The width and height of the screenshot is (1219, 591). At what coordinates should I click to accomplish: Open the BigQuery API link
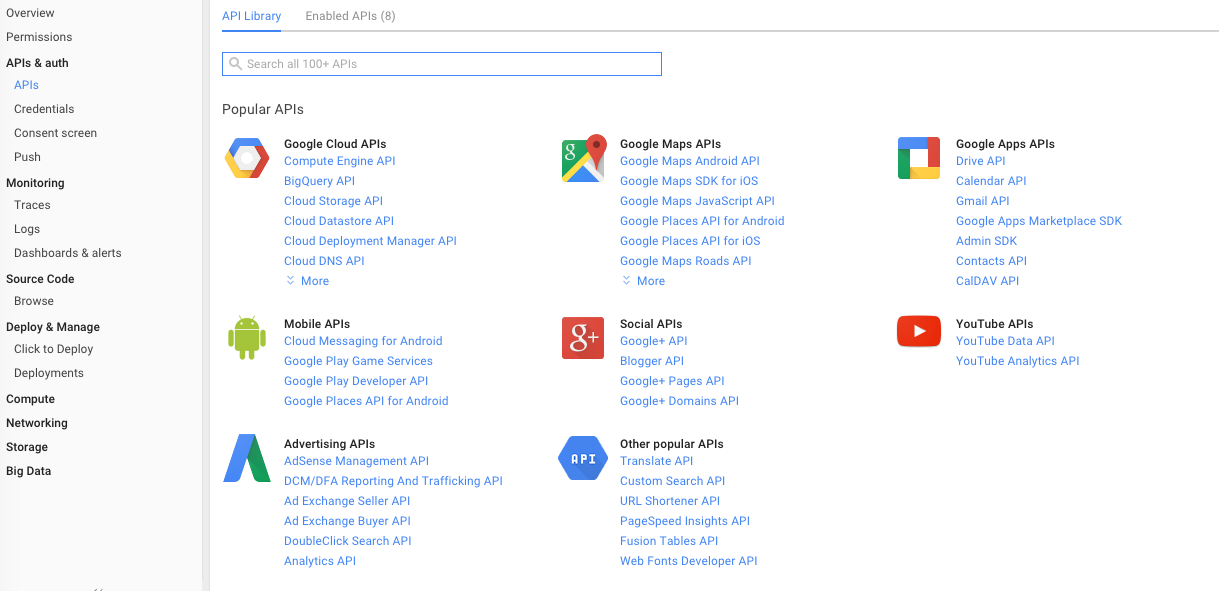tap(319, 181)
